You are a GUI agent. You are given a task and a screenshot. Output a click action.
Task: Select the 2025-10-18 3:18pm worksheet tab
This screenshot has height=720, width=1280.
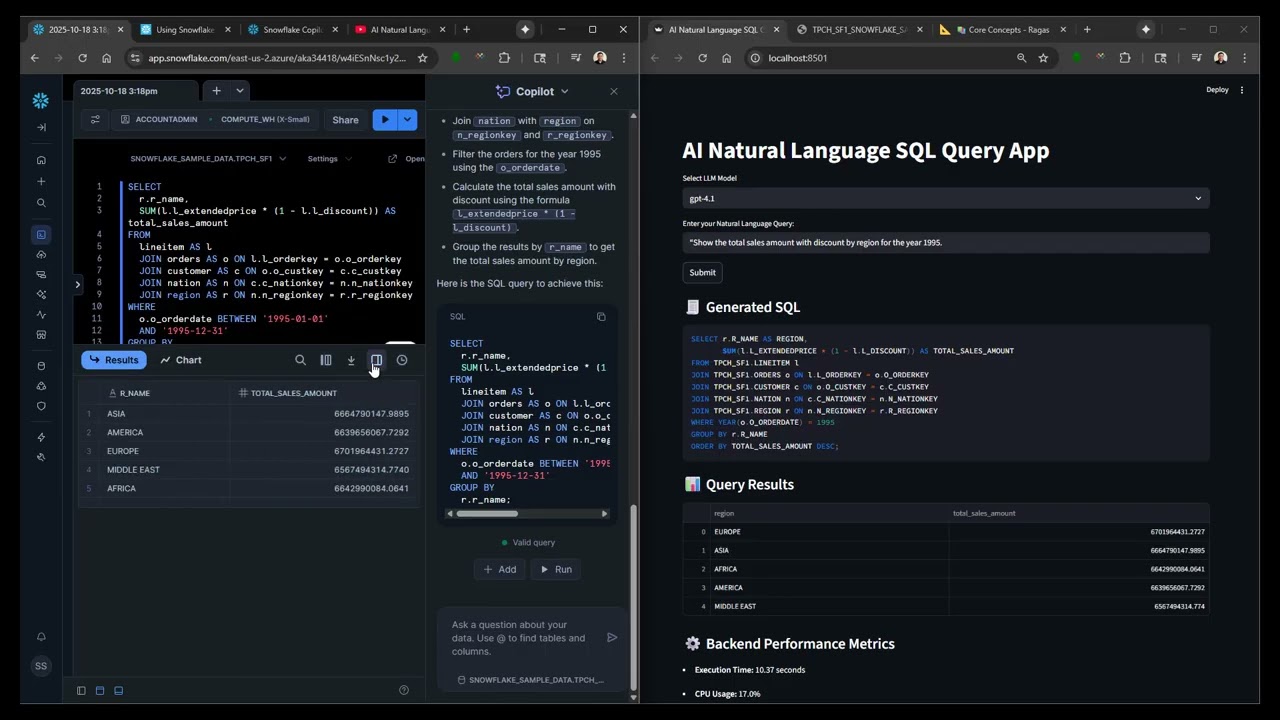tap(137, 91)
